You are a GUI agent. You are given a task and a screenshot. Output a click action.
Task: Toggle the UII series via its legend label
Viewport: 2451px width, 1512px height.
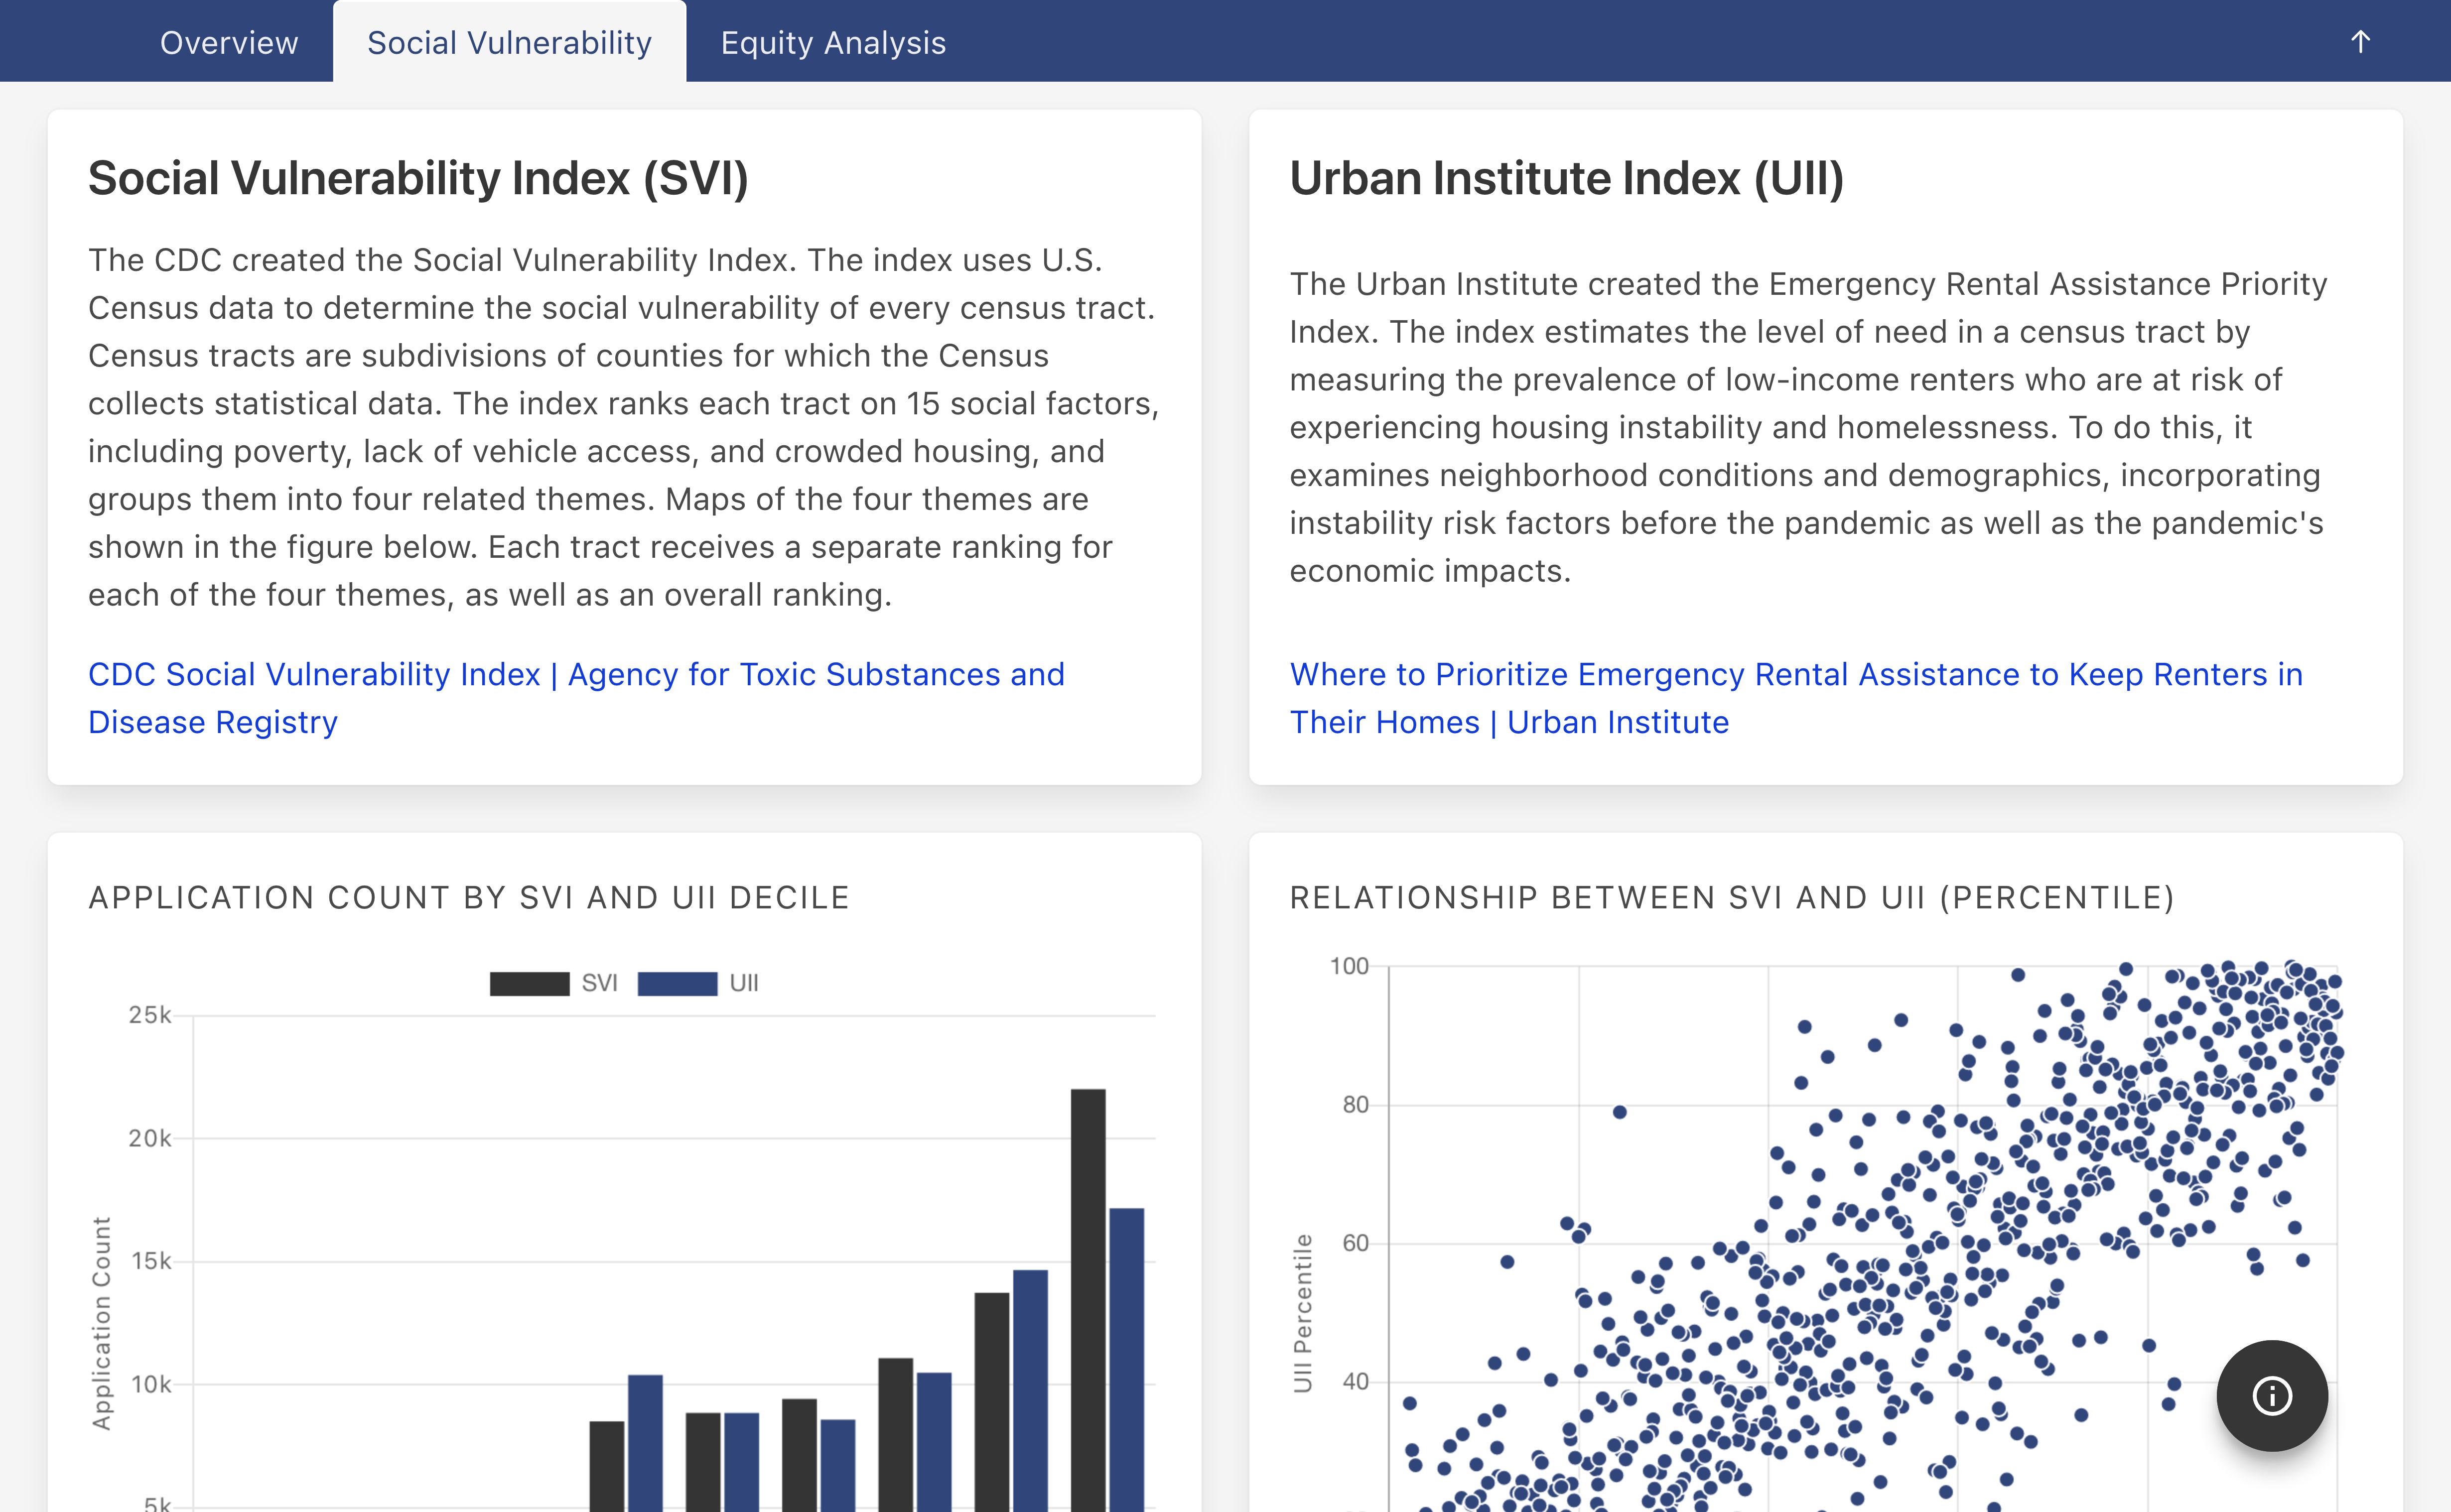point(744,983)
